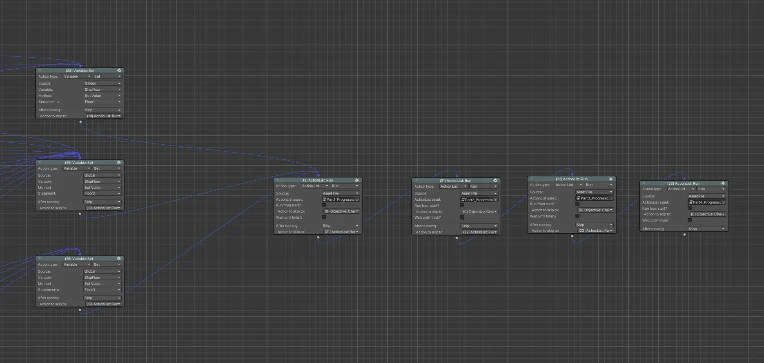Viewport: 764px width, 363px height.
Task: Toggle 'Wait until finish?' on third ActionList: Run node
Action: tap(577, 216)
